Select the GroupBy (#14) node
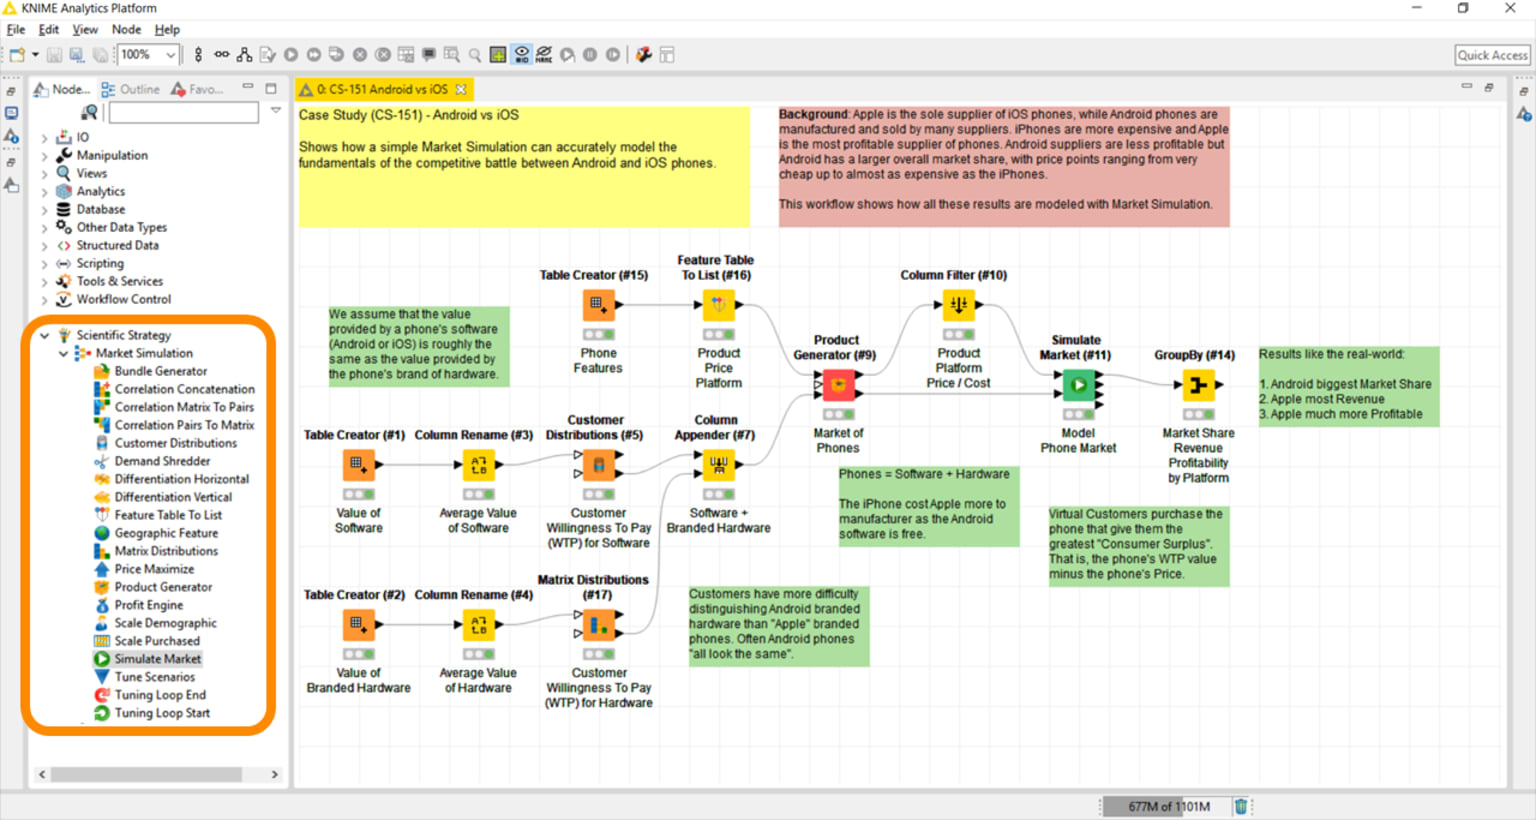The image size is (1536, 820). tap(1198, 384)
